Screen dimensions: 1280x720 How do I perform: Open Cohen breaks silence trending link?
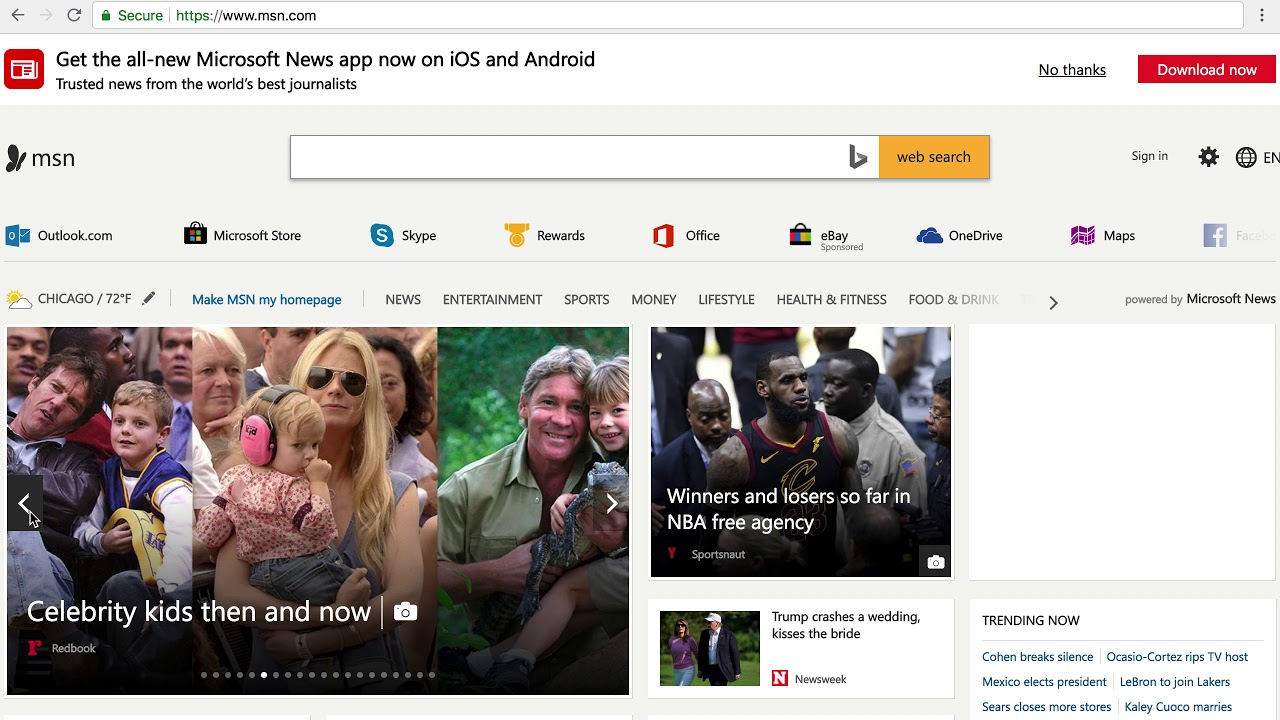click(x=1037, y=657)
